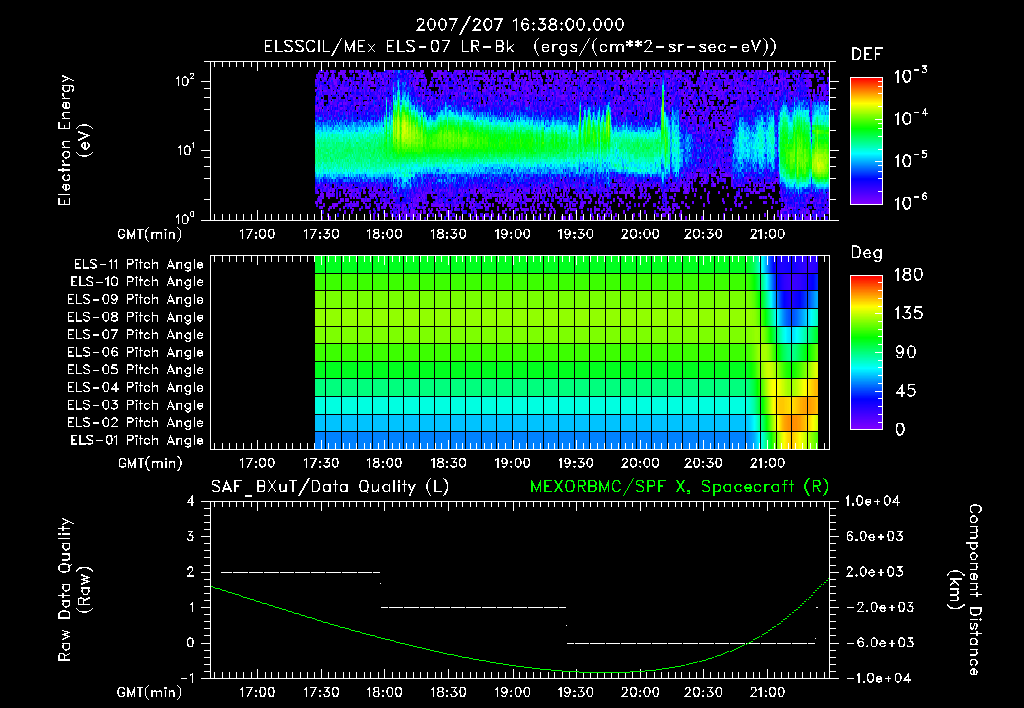Click the DEF color bar

coord(866,140)
